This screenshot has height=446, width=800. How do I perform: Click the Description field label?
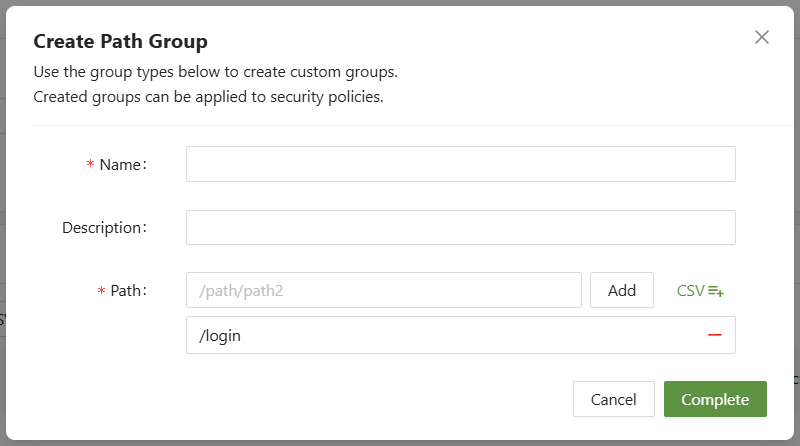[104, 228]
